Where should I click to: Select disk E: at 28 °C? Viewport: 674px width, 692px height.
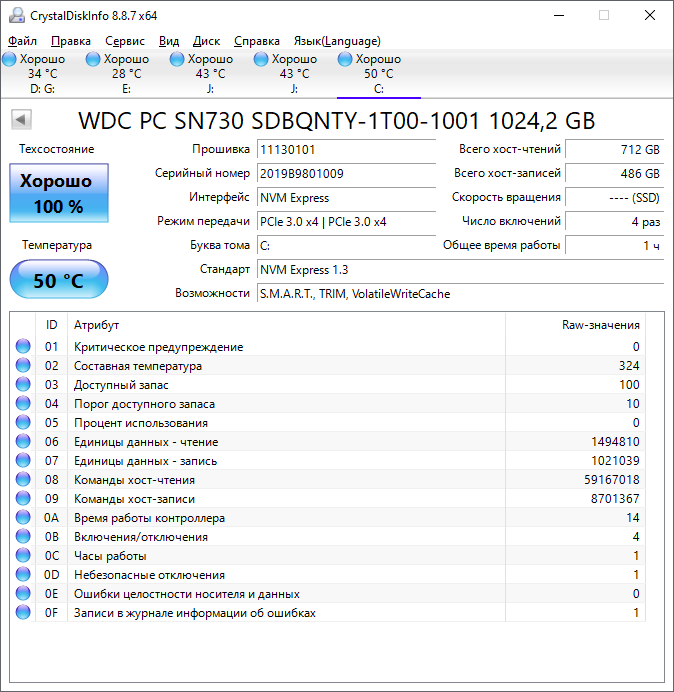[126, 73]
